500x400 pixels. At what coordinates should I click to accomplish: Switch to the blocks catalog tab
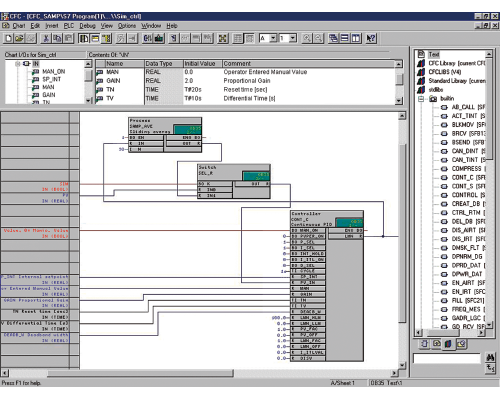click(424, 344)
